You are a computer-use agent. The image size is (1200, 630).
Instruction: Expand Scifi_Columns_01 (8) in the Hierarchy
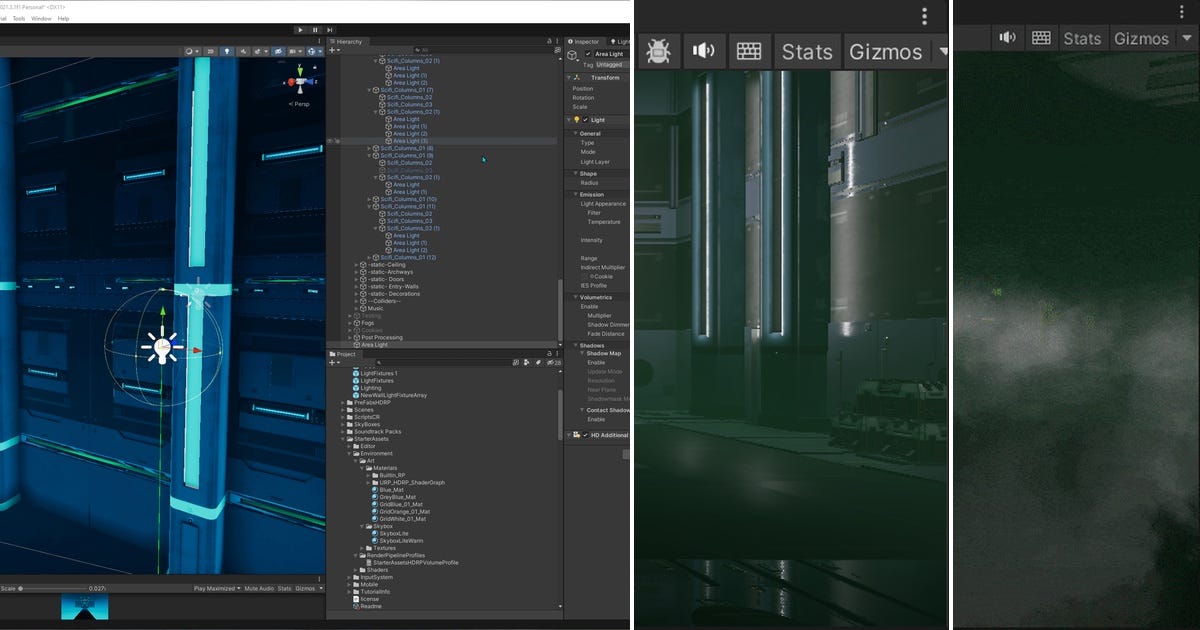[x=370, y=148]
